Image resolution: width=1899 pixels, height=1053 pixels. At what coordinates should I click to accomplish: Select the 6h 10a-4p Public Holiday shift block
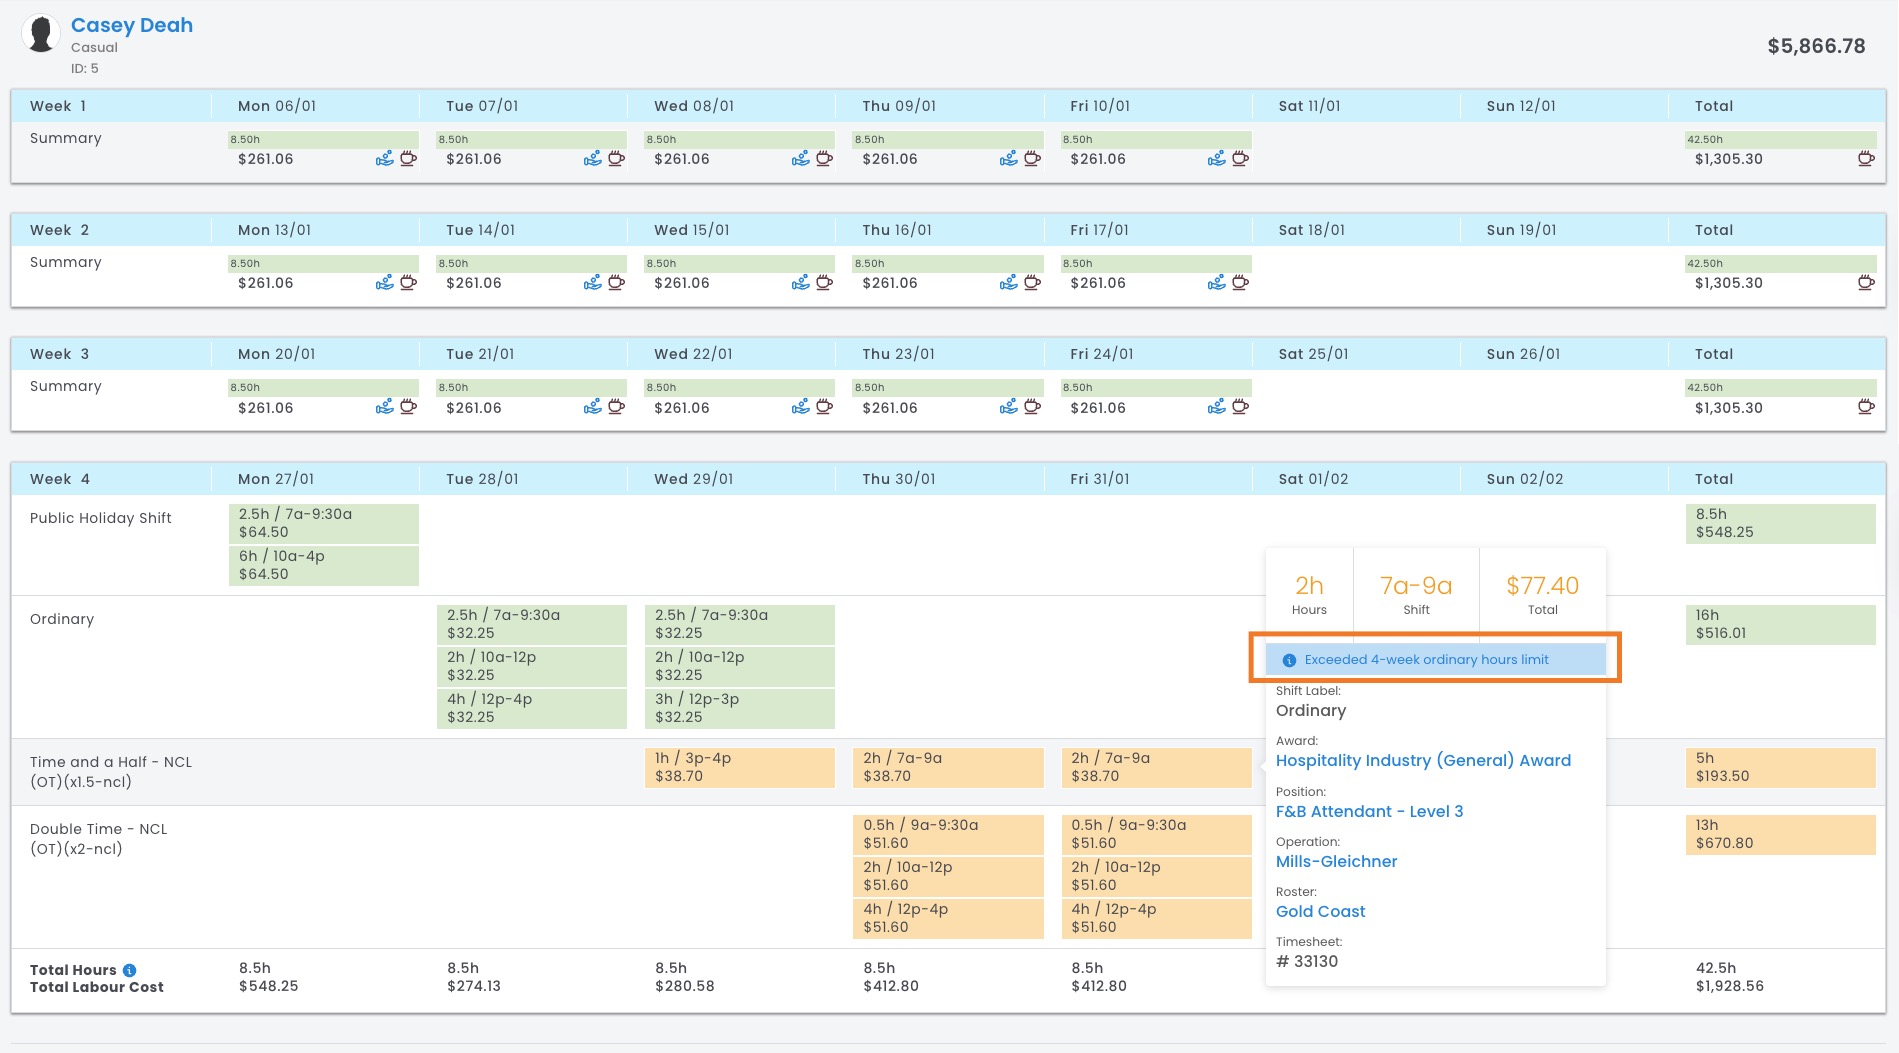(x=323, y=565)
